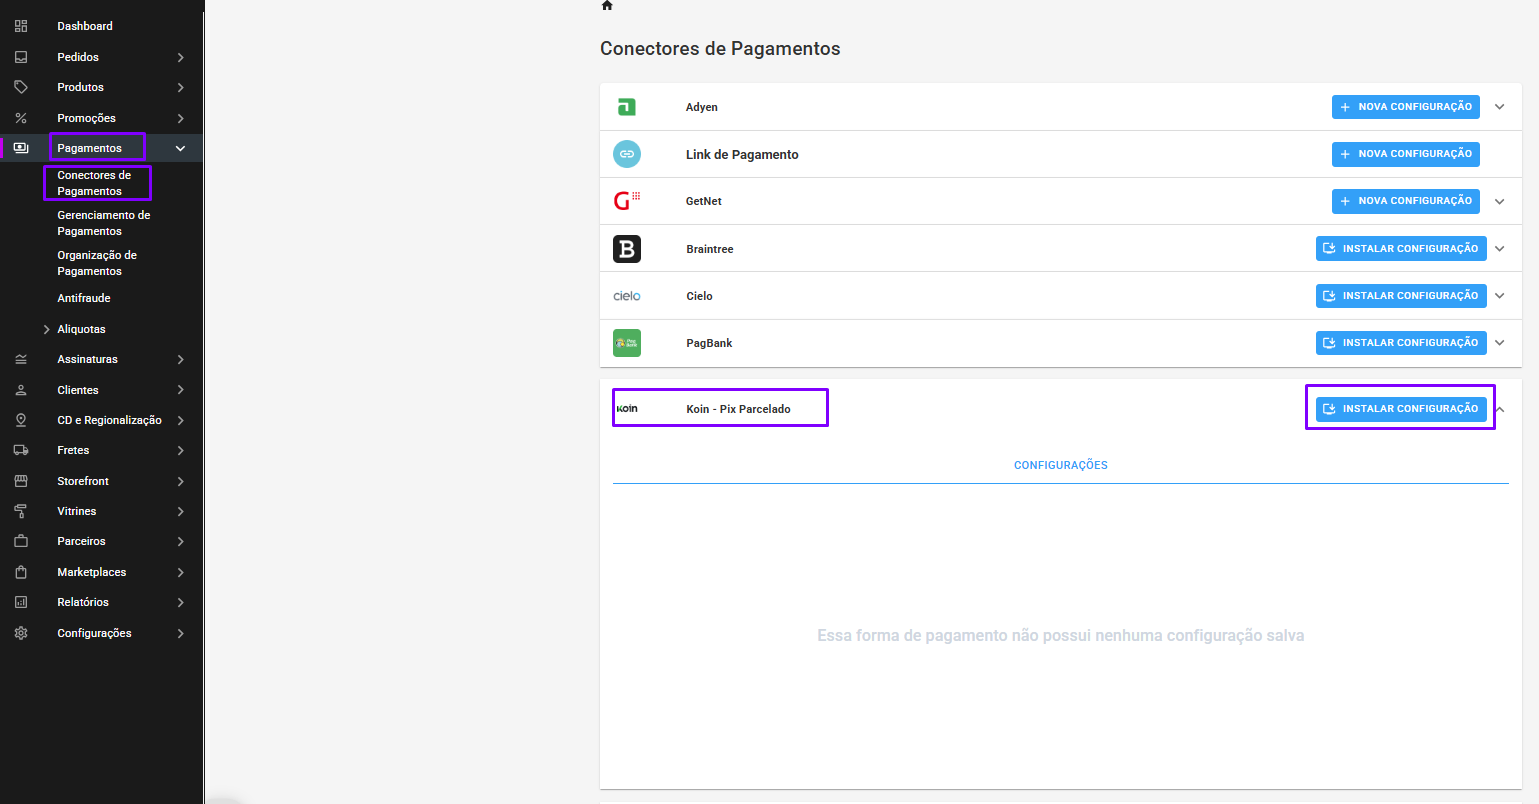Click the empty configuration message text
This screenshot has height=804, width=1539.
1061,636
